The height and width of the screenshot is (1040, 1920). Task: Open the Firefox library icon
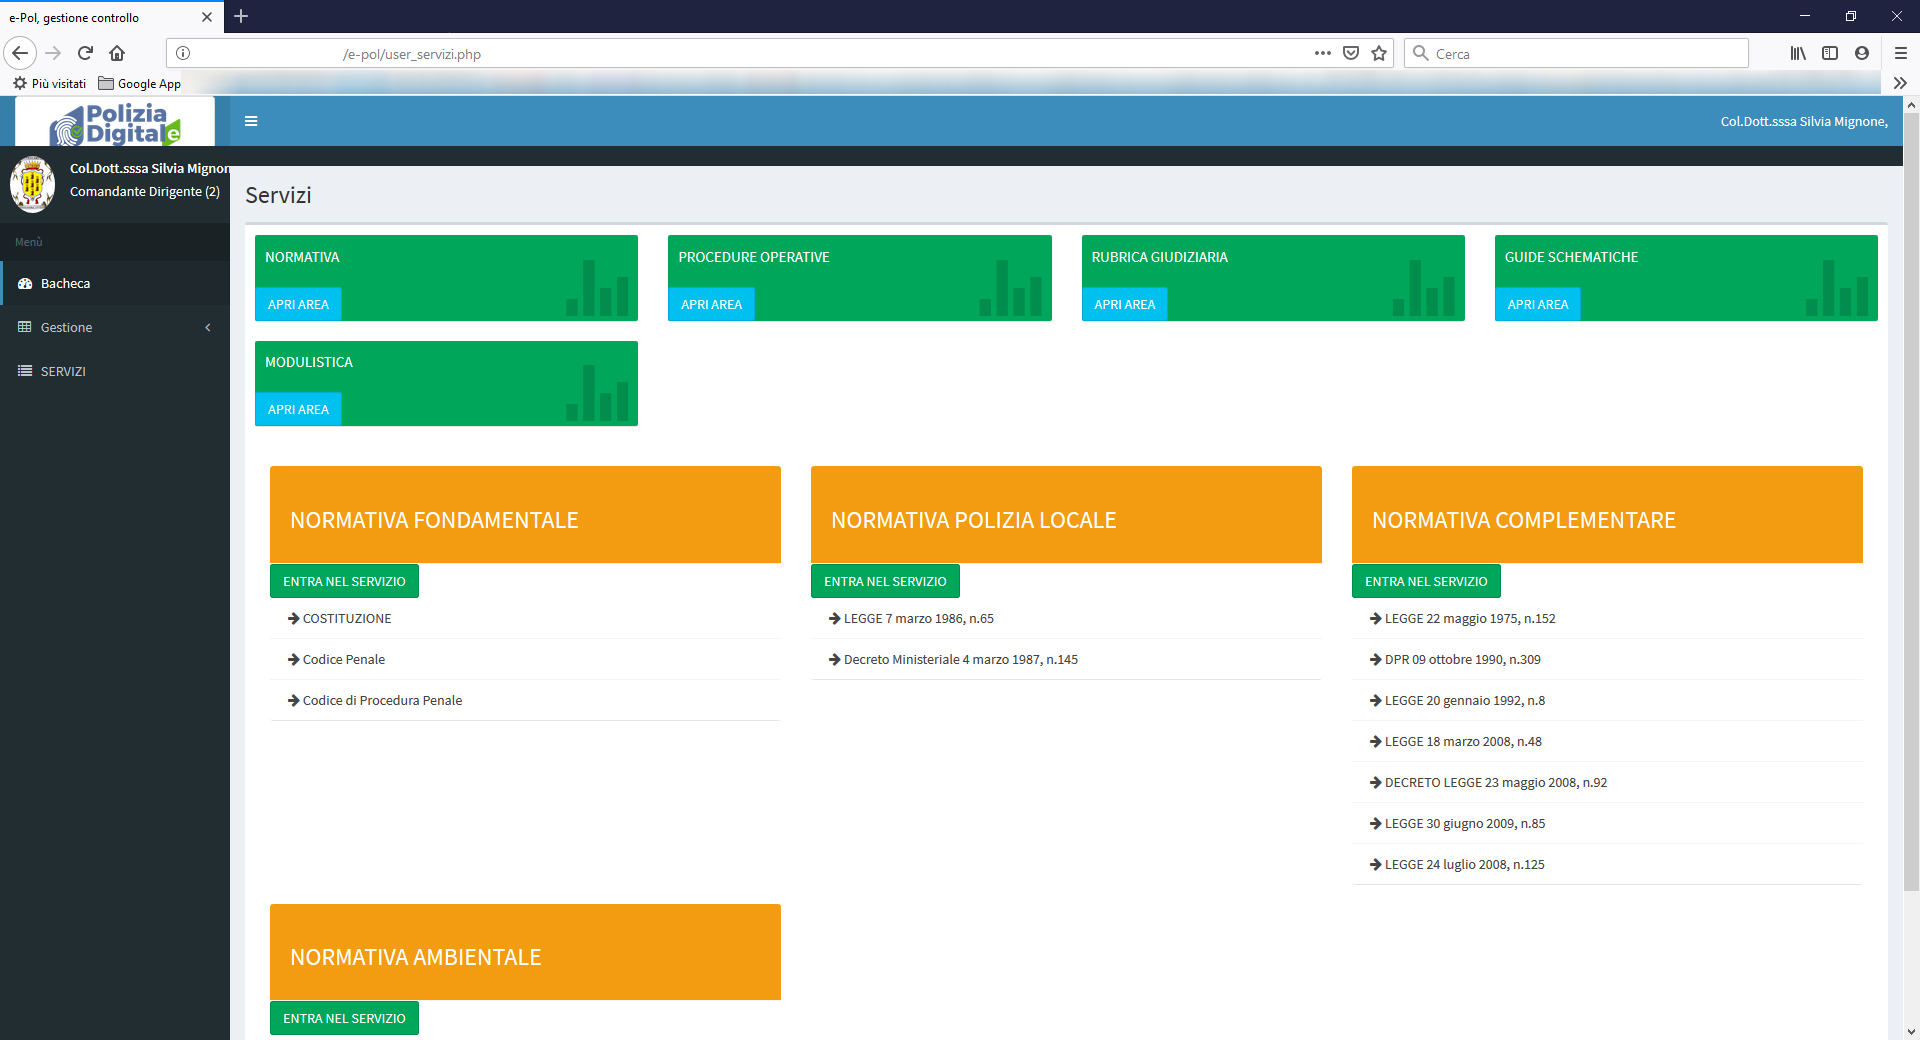tap(1798, 53)
